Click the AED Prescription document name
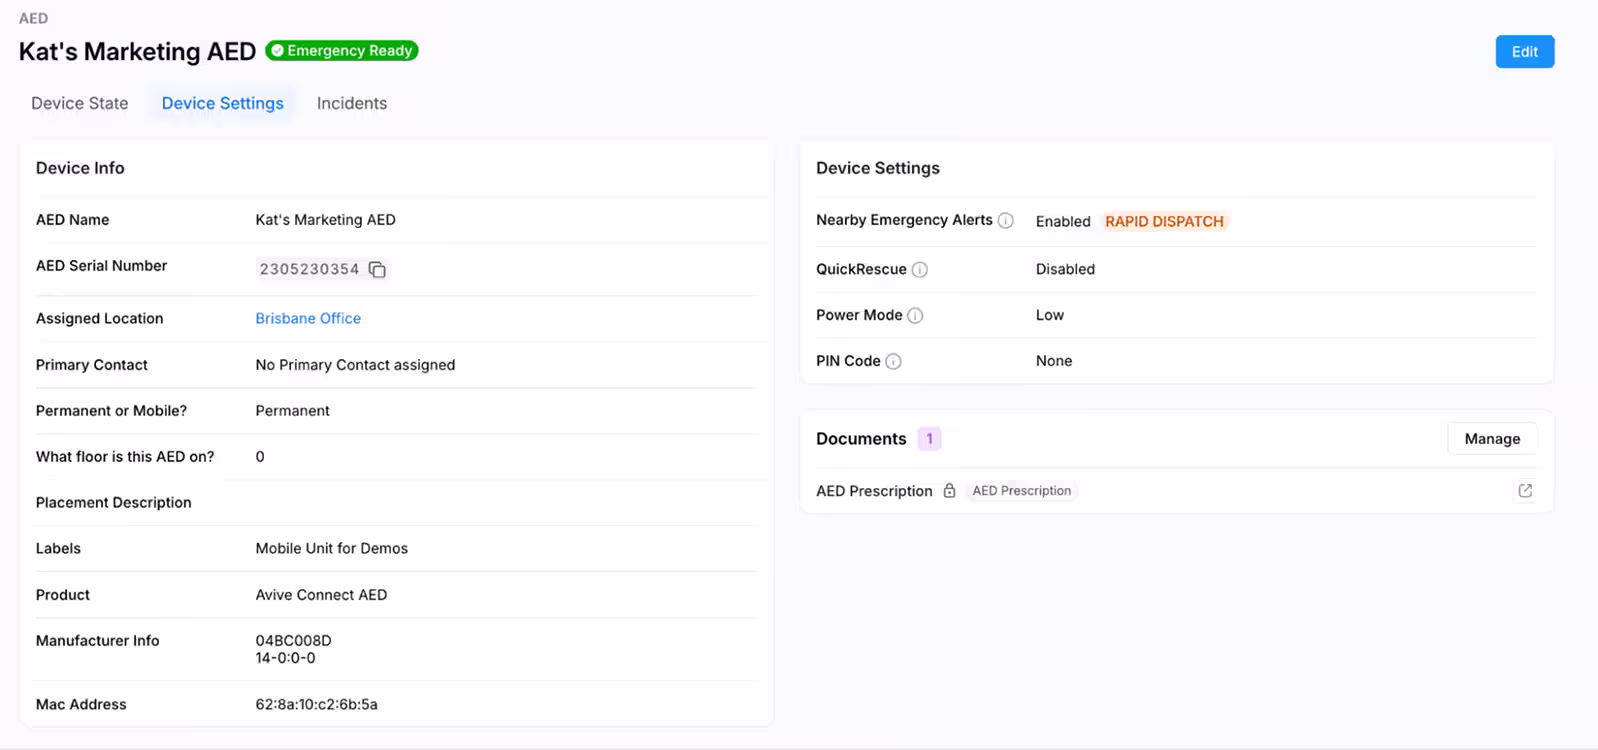The image size is (1598, 750). 874,491
